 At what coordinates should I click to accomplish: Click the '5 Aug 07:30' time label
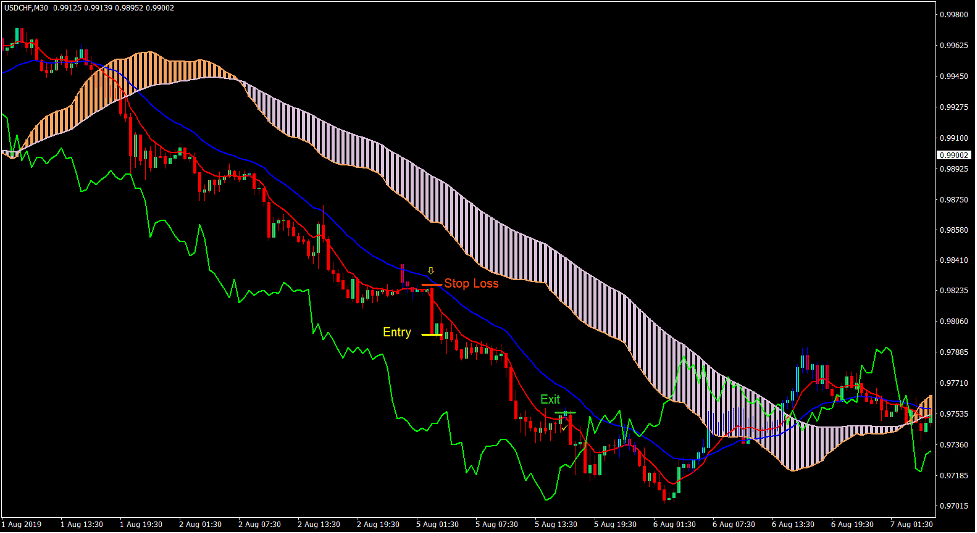(496, 524)
